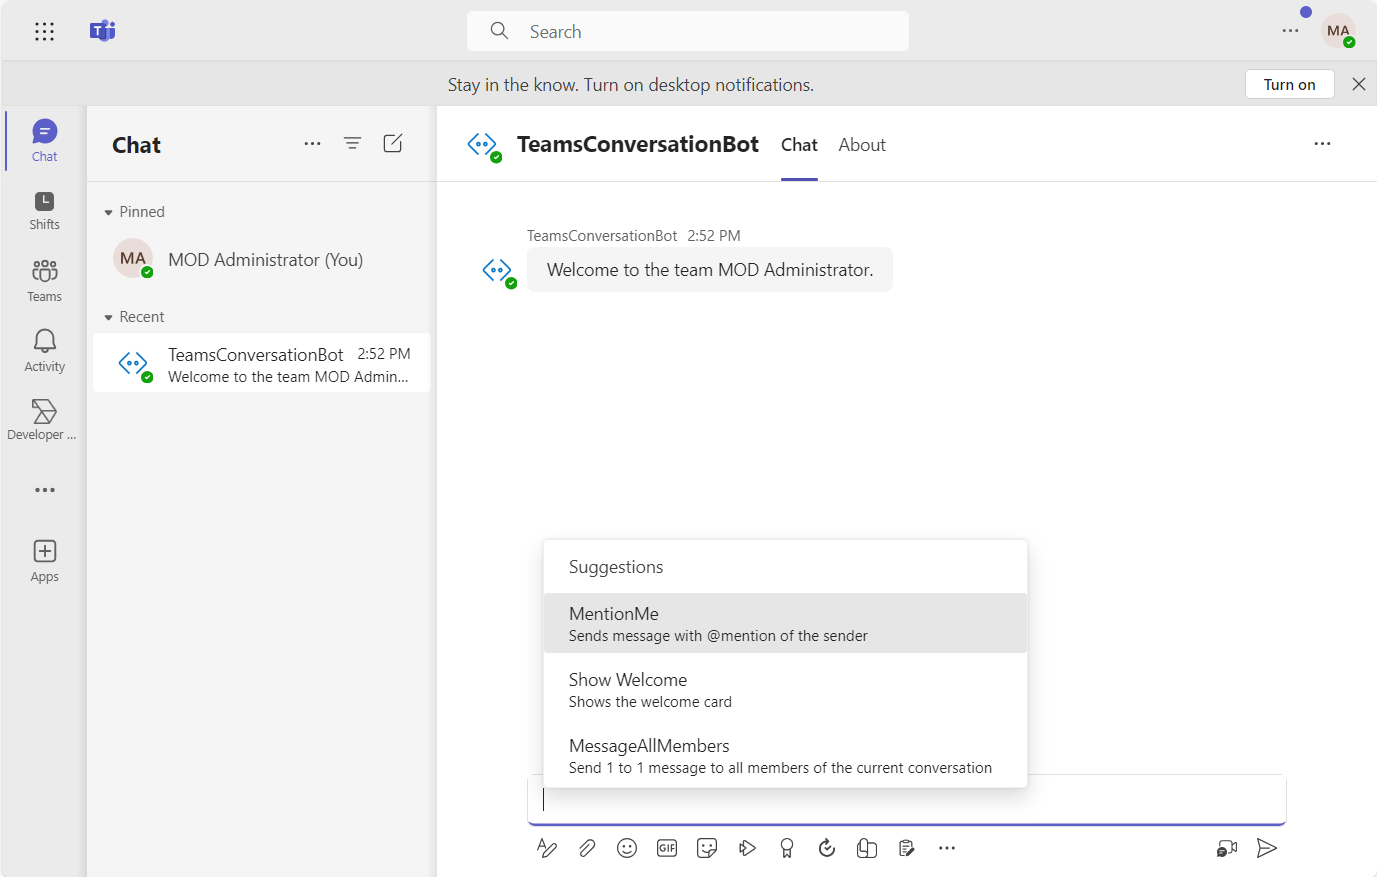This screenshot has width=1377, height=877.
Task: Open the sticker picker
Action: pos(707,848)
